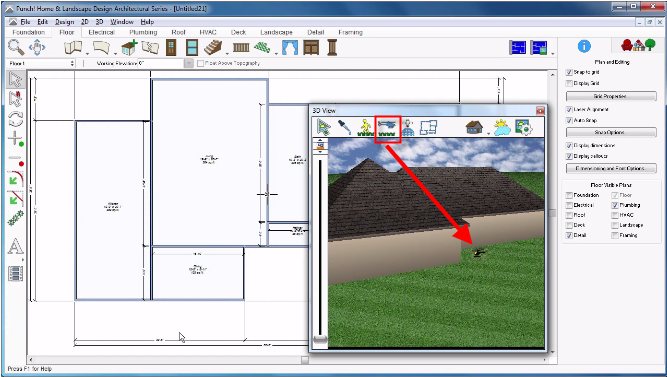Image resolution: width=667 pixels, height=377 pixels.
Task: Click Dimensioning and Font Options button
Action: (x=611, y=169)
